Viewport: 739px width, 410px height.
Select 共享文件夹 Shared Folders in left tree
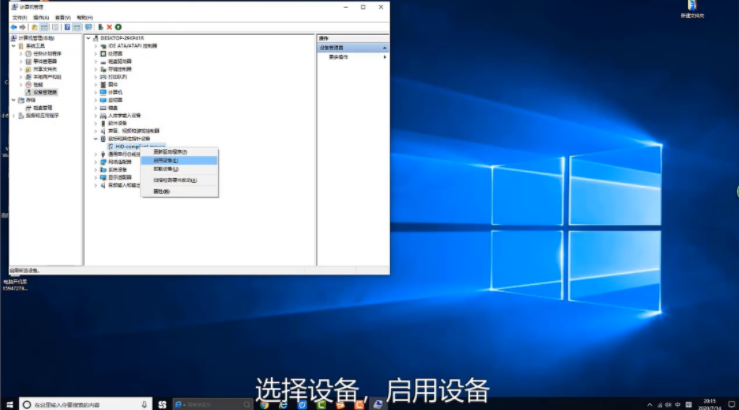coord(45,69)
